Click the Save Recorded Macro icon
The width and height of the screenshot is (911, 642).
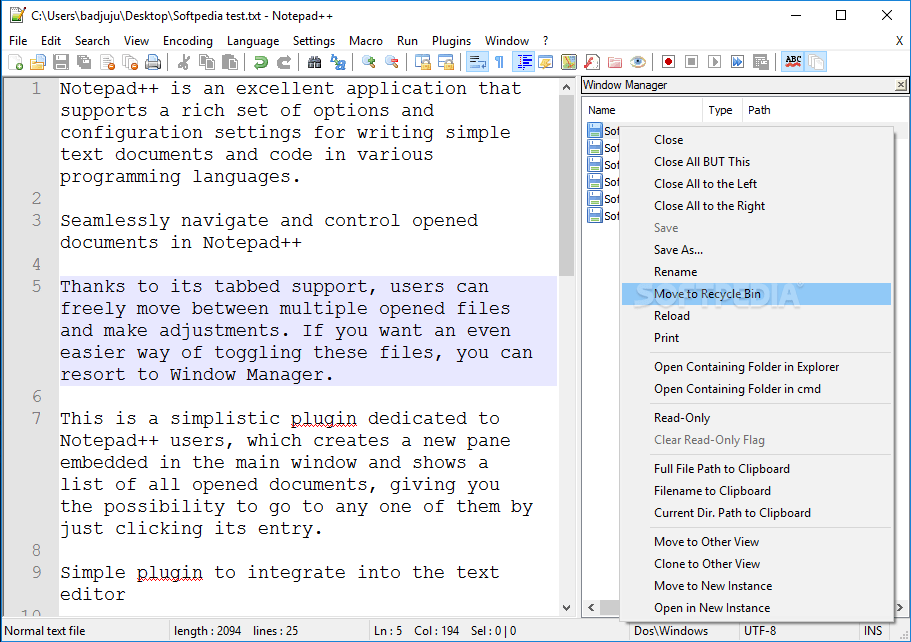pos(761,62)
